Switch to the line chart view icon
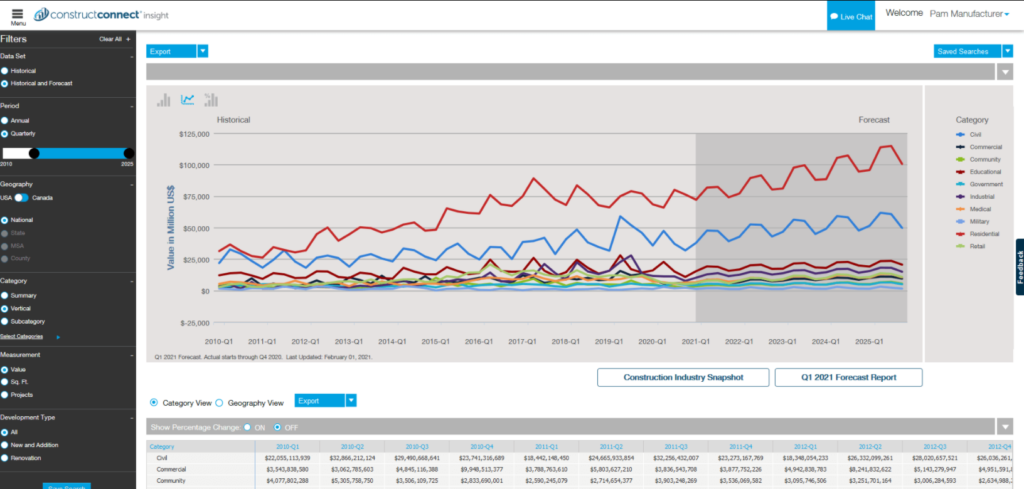Screen dimensions: 1024x489 point(187,99)
